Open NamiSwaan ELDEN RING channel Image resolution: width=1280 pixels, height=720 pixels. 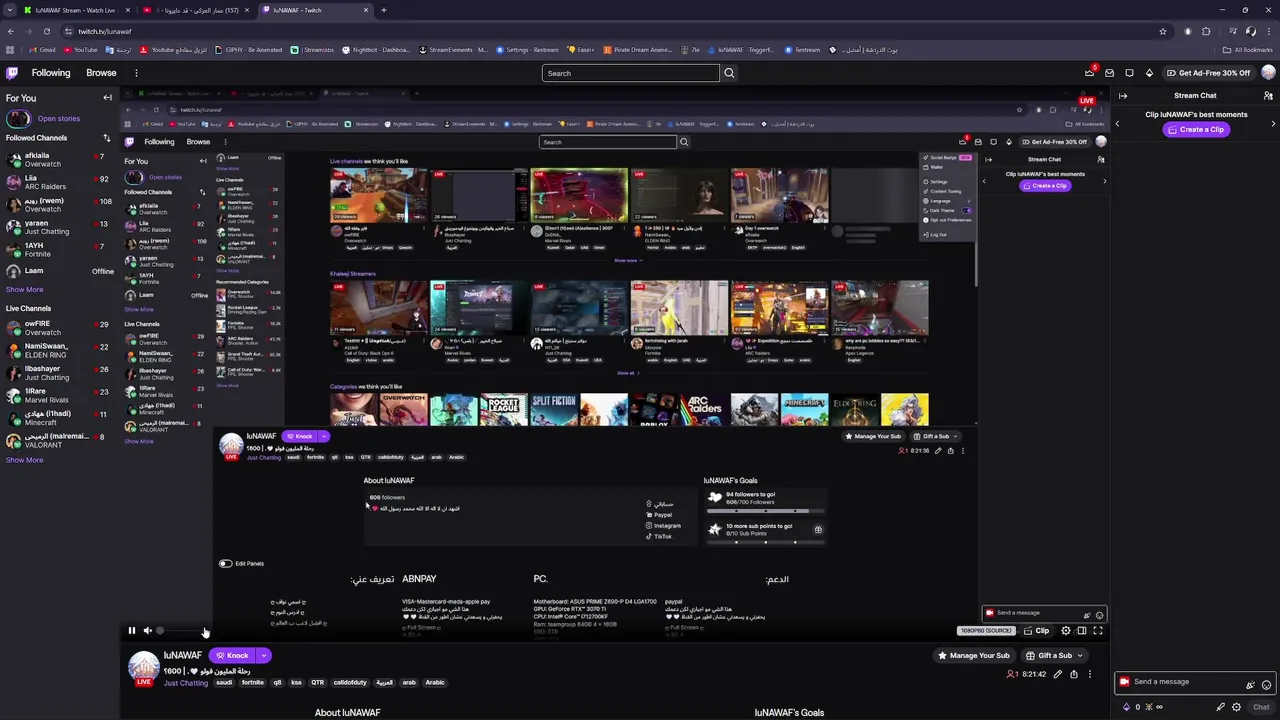point(59,350)
